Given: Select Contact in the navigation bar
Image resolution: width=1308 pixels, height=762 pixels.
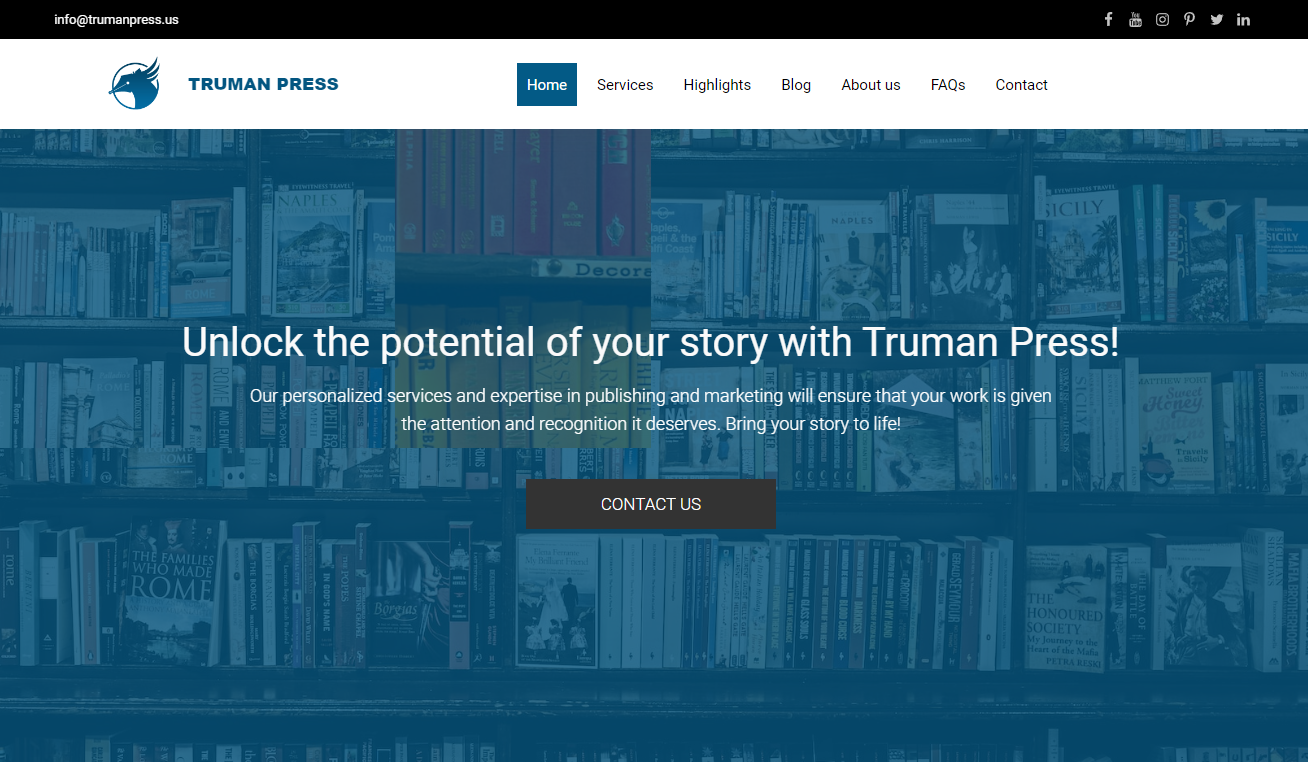Looking at the screenshot, I should pyautogui.click(x=1021, y=84).
